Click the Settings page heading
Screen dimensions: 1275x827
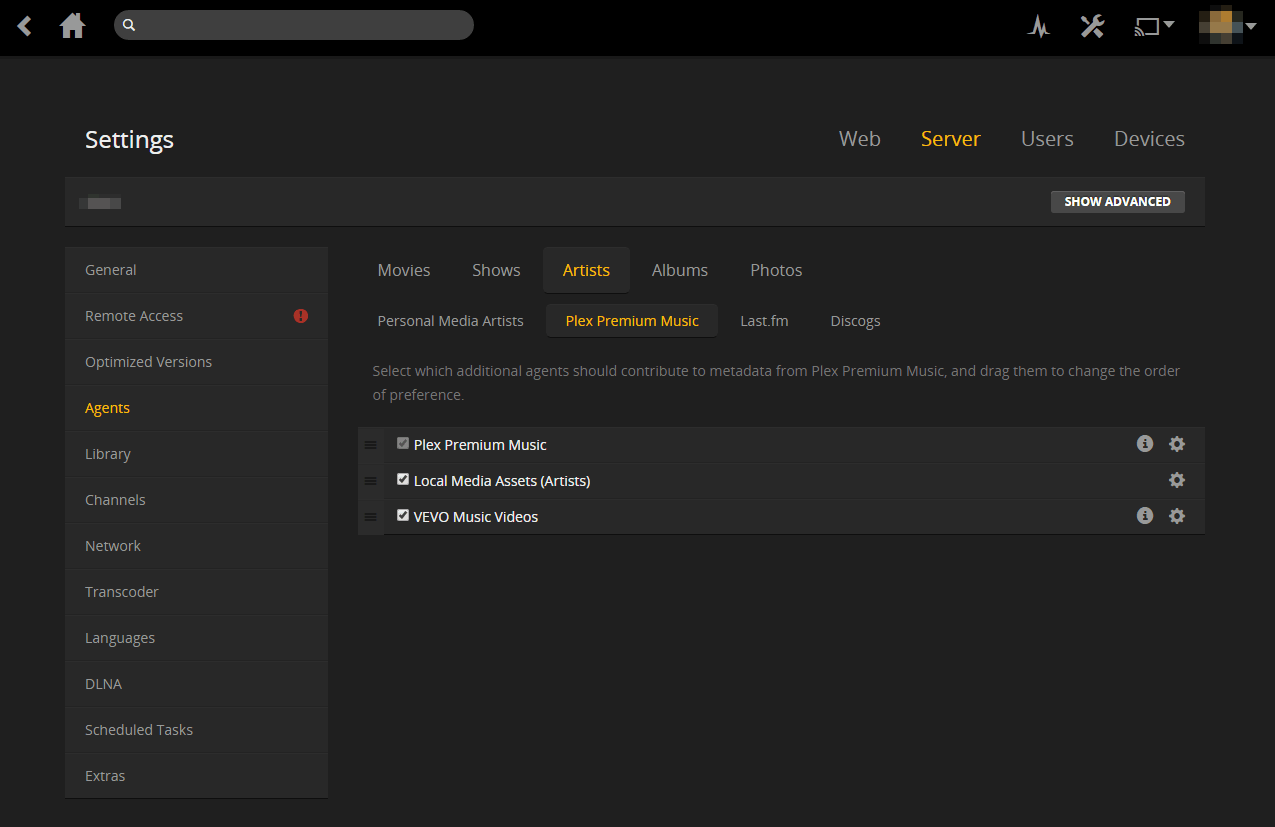[x=129, y=139]
